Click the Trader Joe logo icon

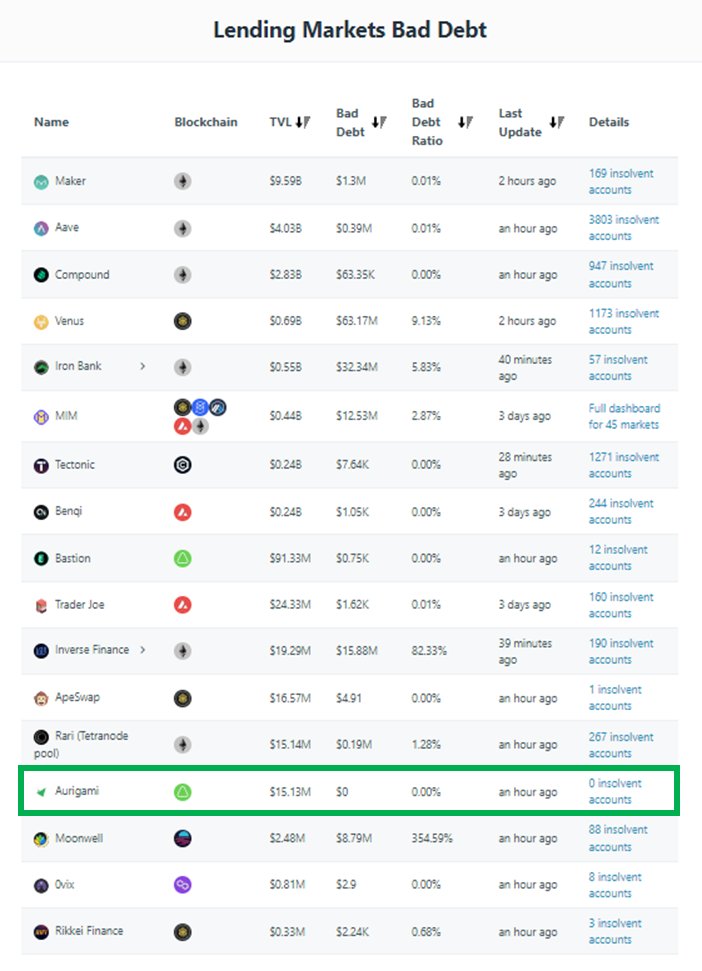click(41, 605)
